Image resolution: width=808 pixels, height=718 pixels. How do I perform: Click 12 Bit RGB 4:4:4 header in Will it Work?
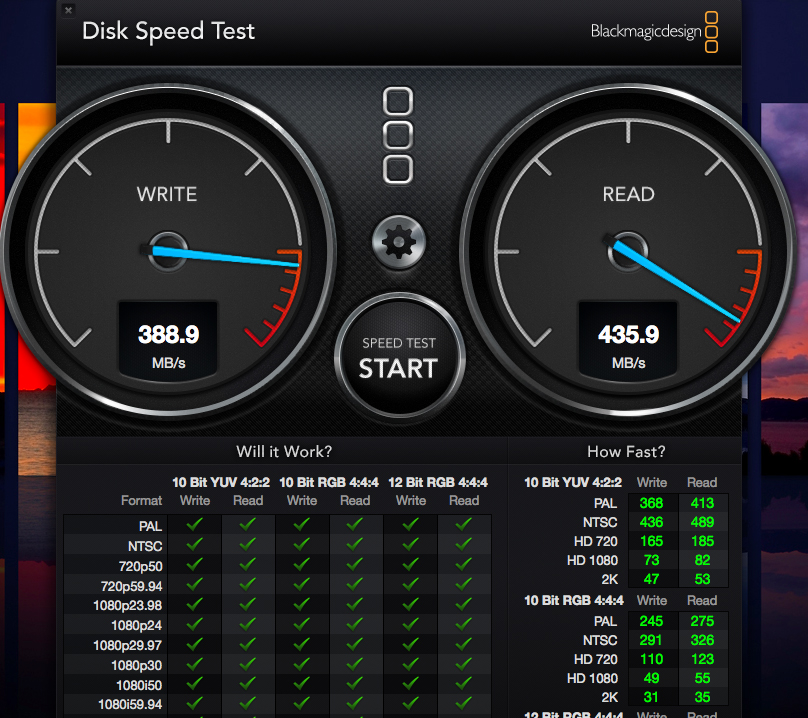[x=437, y=482]
